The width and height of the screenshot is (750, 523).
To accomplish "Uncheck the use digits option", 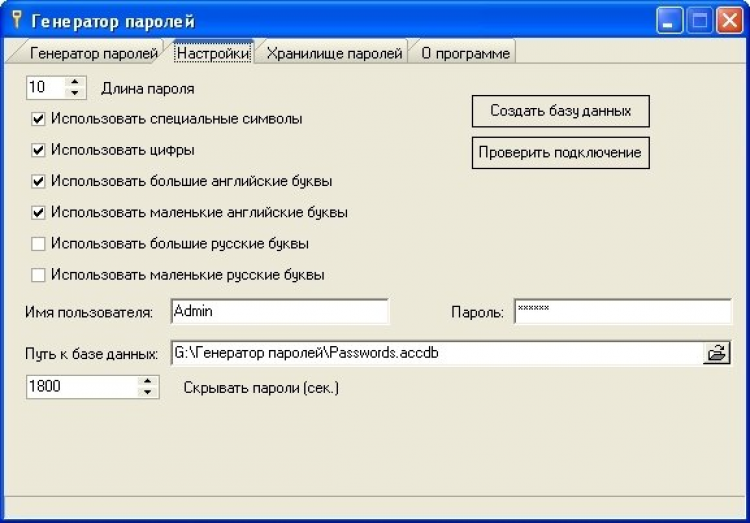I will click(39, 150).
